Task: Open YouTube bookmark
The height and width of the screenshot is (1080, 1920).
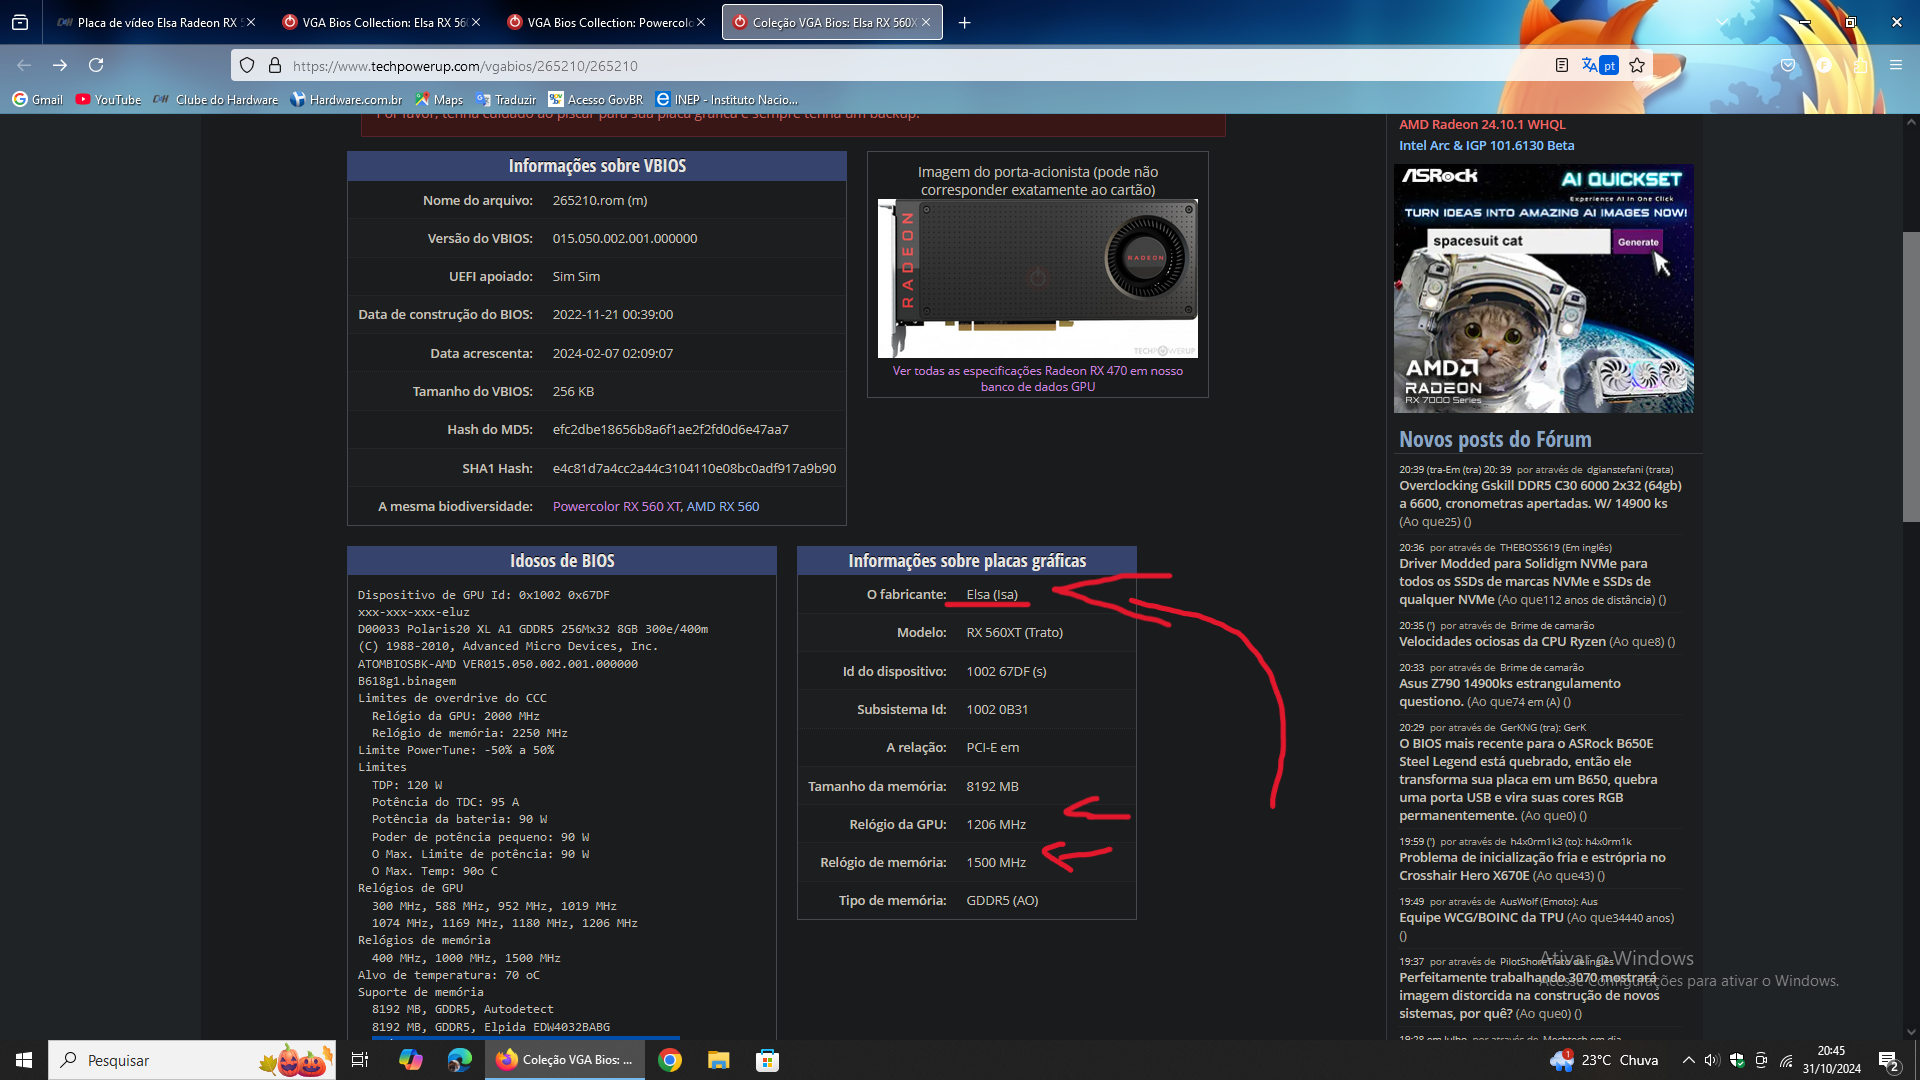Action: click(x=108, y=99)
